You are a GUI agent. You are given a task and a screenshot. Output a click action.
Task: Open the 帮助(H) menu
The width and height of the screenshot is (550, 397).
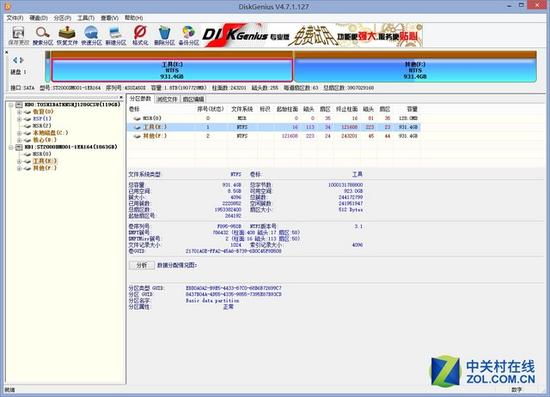[x=134, y=18]
